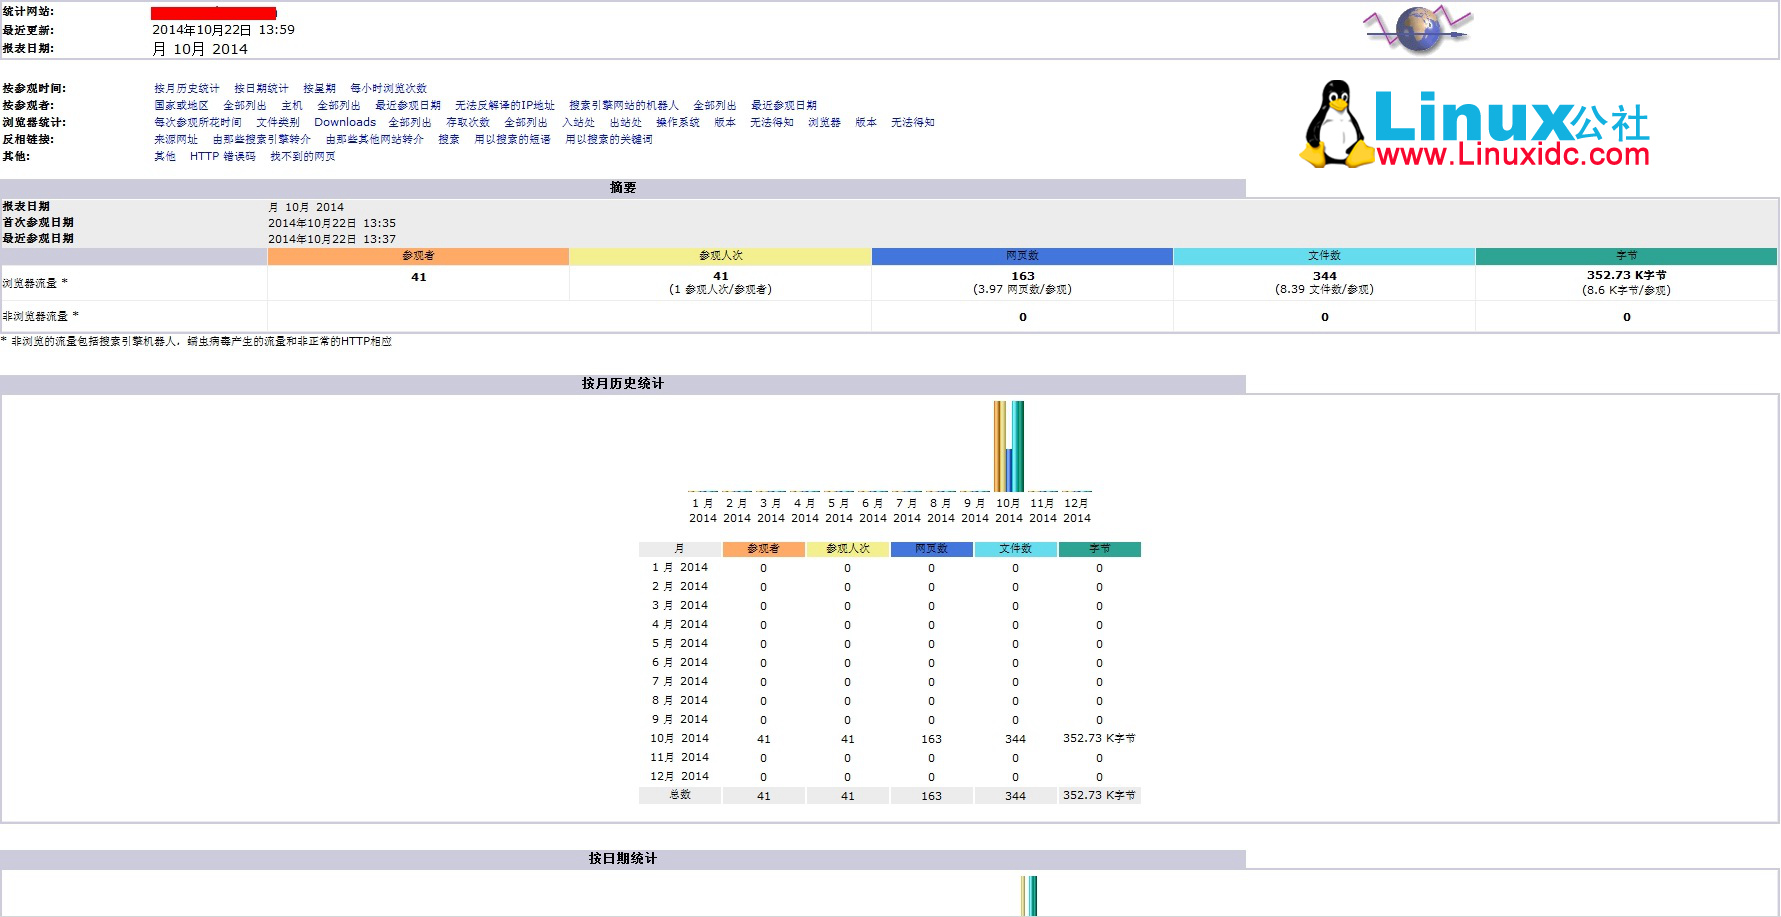
Task: Click the AWStats globe logo image
Action: [1418, 29]
